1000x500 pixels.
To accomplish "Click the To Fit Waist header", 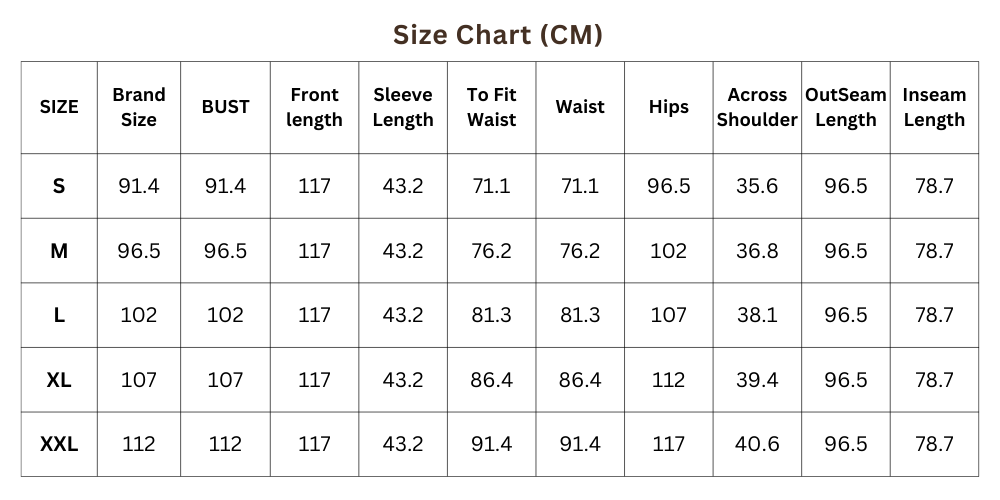I will coord(491,107).
